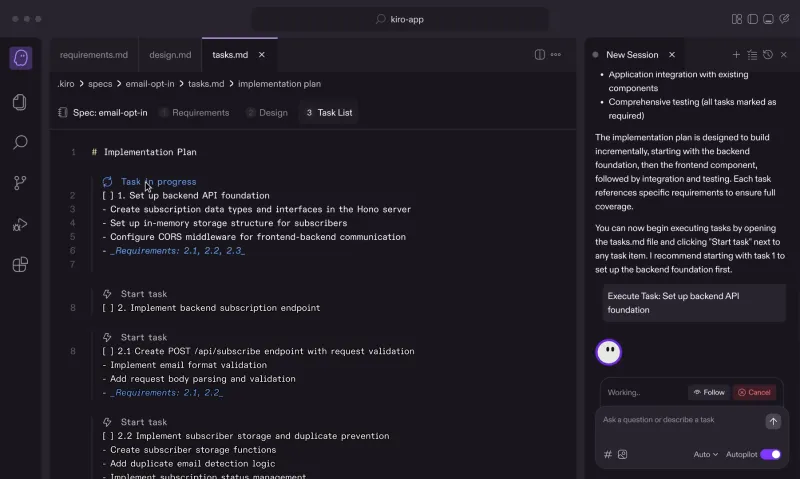
Task: Toggle the bottom panel layout icon
Action: pos(768,19)
